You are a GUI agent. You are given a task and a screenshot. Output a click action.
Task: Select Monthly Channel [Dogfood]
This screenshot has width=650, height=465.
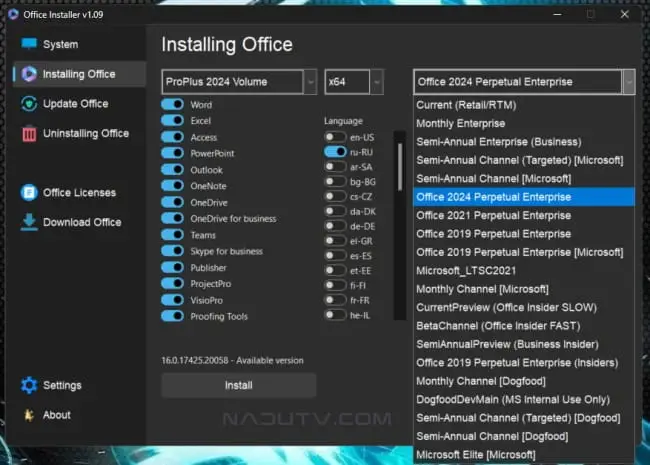pyautogui.click(x=524, y=381)
